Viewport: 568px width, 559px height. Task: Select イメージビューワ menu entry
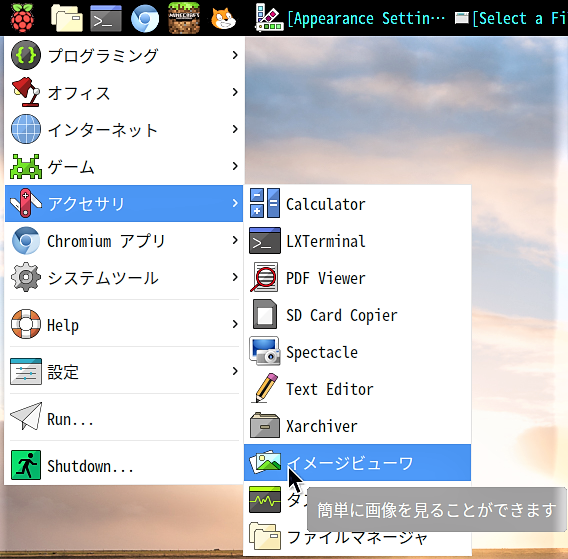coord(357,463)
